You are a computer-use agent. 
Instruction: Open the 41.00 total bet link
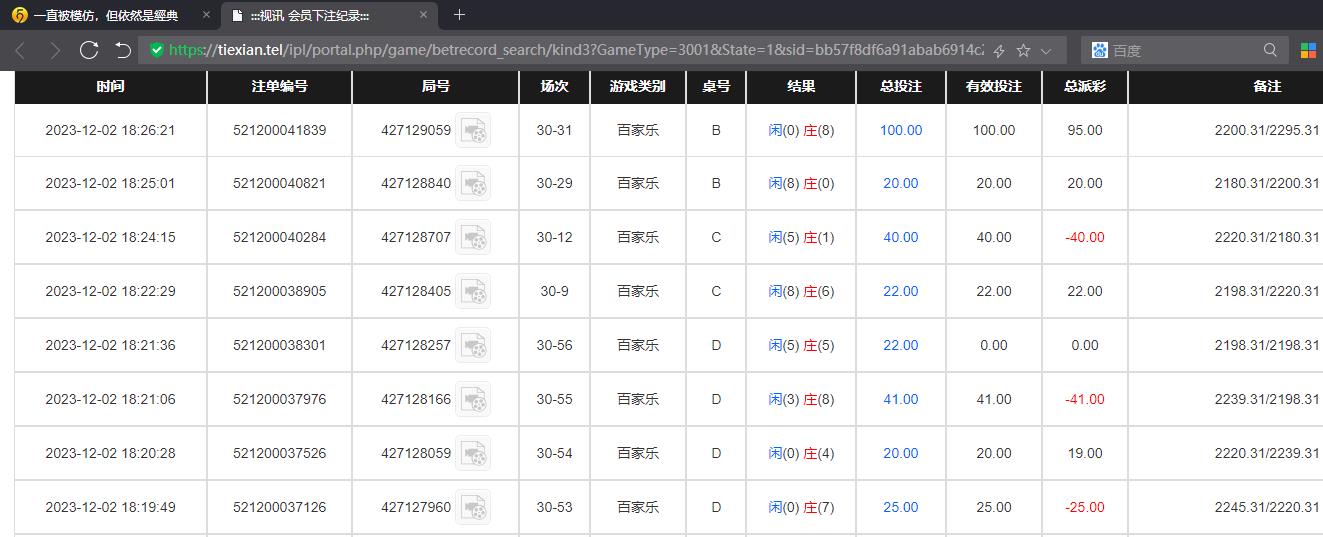click(900, 399)
